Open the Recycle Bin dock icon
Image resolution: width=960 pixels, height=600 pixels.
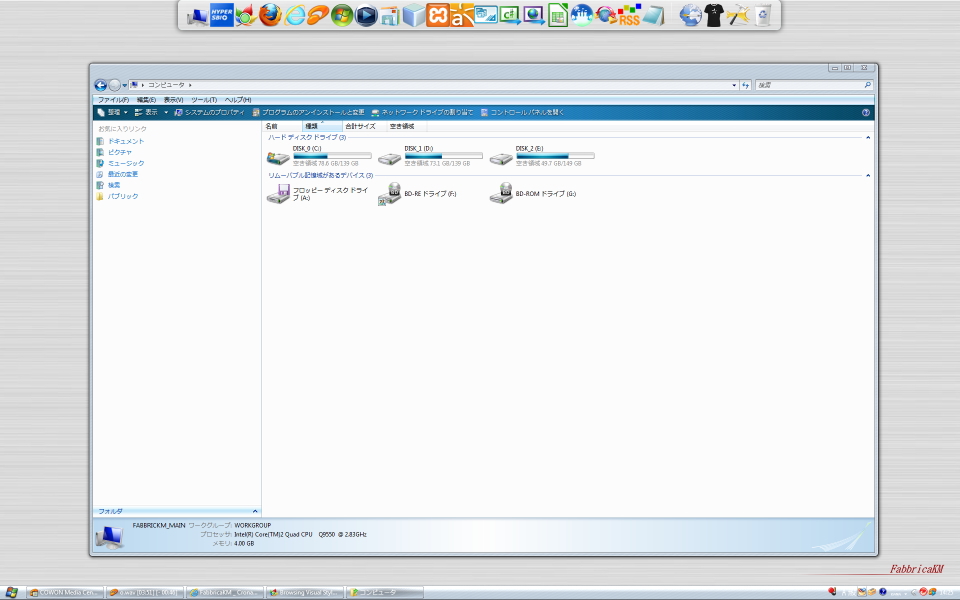tap(763, 15)
